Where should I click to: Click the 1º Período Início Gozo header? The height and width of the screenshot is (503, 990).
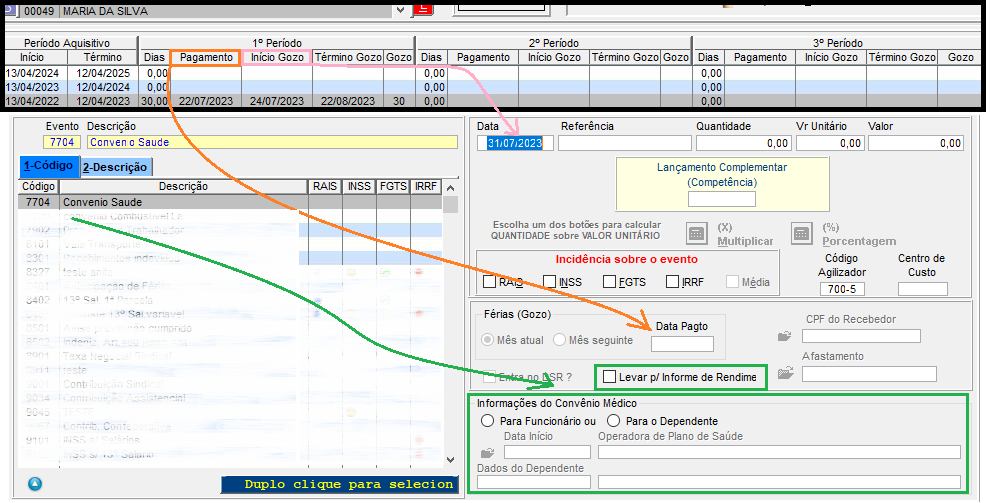pyautogui.click(x=277, y=57)
